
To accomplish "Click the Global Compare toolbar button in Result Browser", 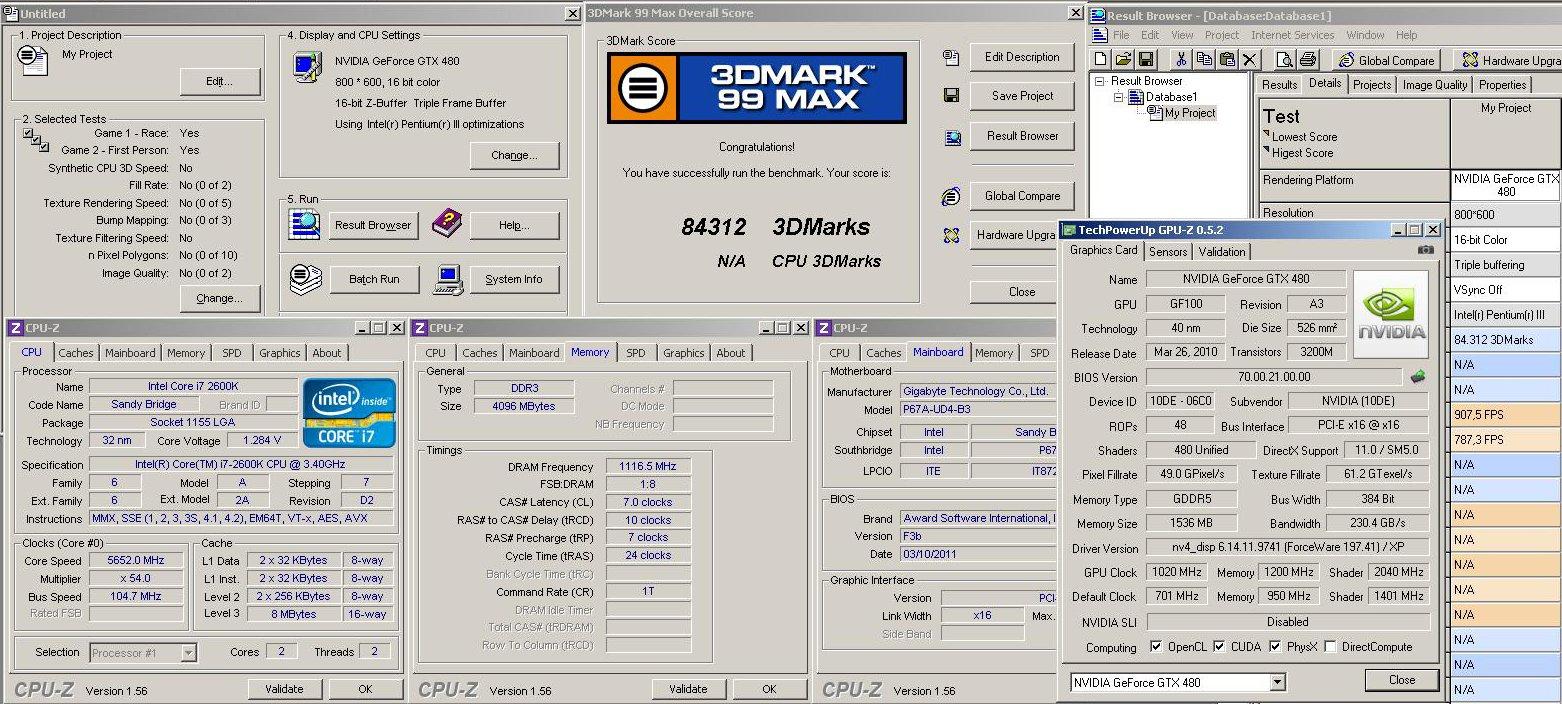I will 1387,60.
